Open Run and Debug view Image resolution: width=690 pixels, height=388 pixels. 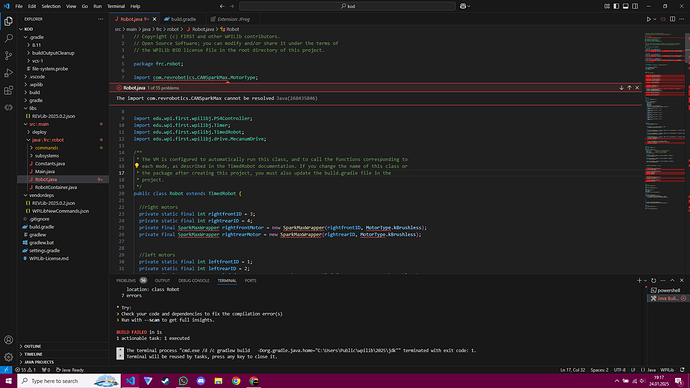(x=8, y=73)
